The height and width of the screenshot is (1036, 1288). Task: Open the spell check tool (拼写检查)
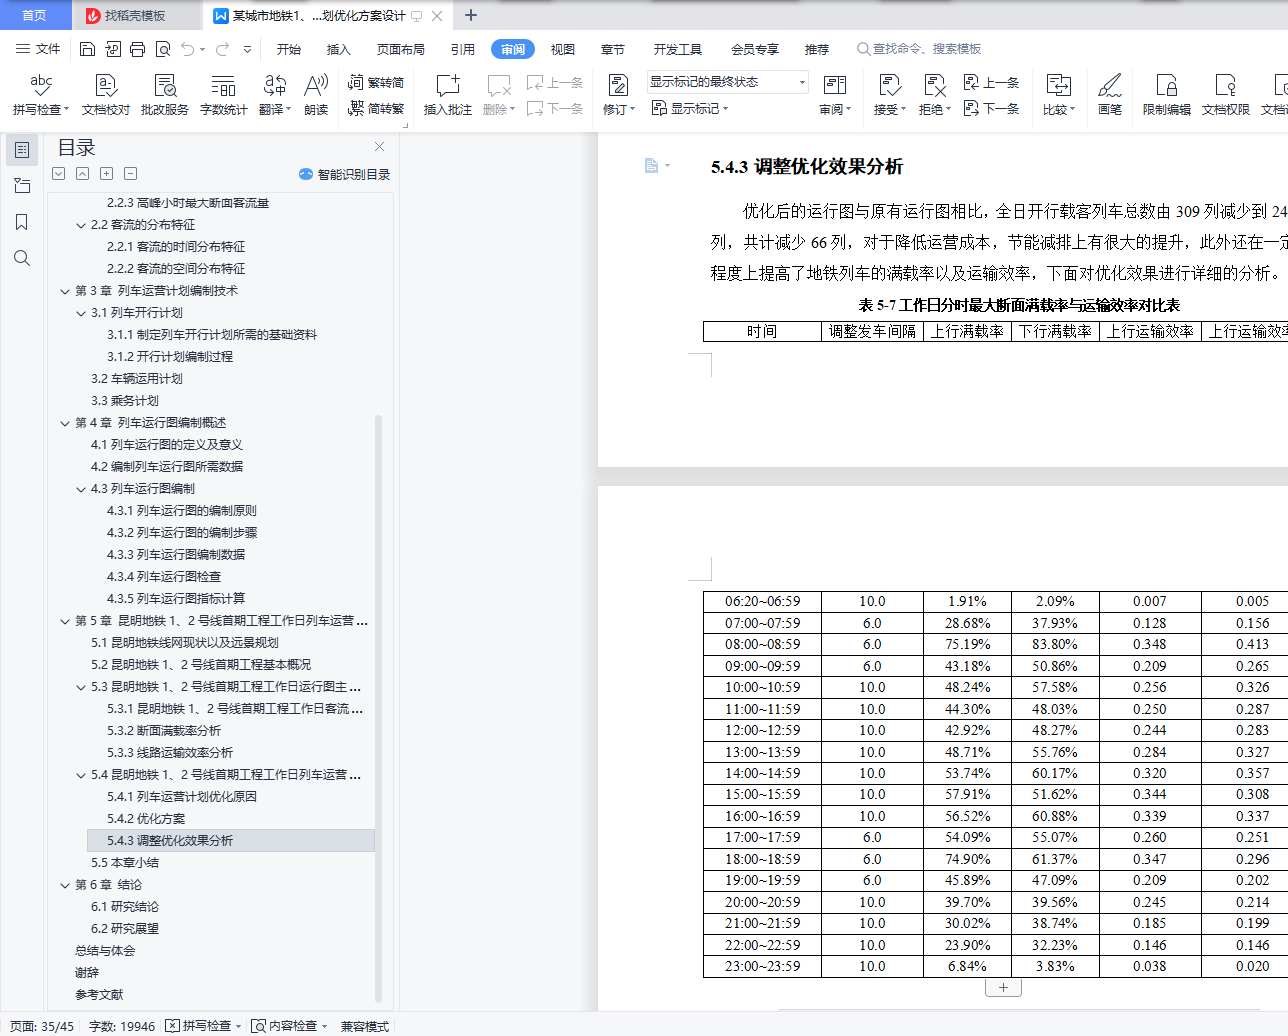click(41, 95)
